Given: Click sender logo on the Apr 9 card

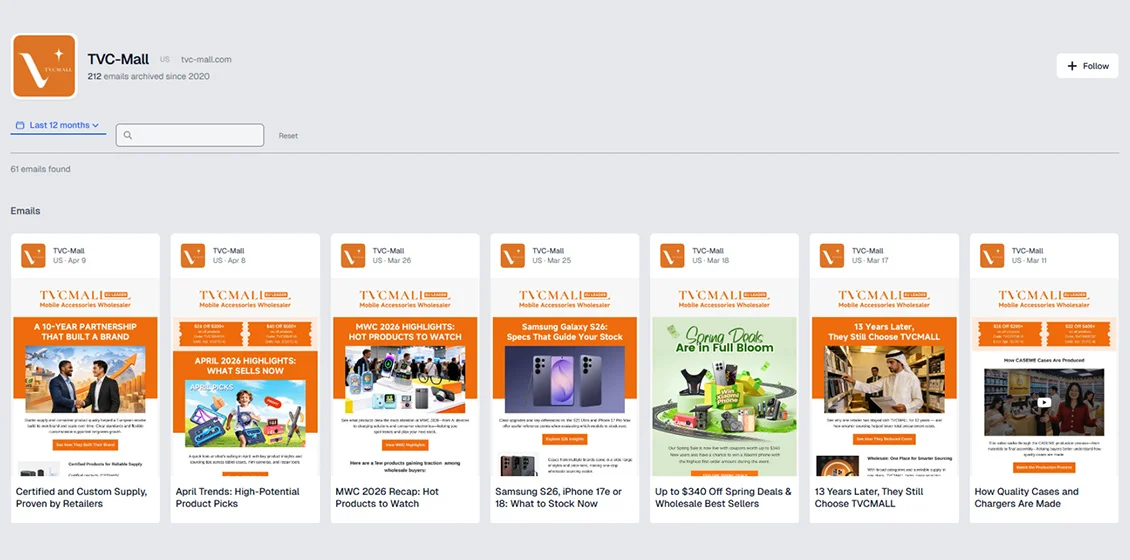Looking at the screenshot, I should pos(33,255).
